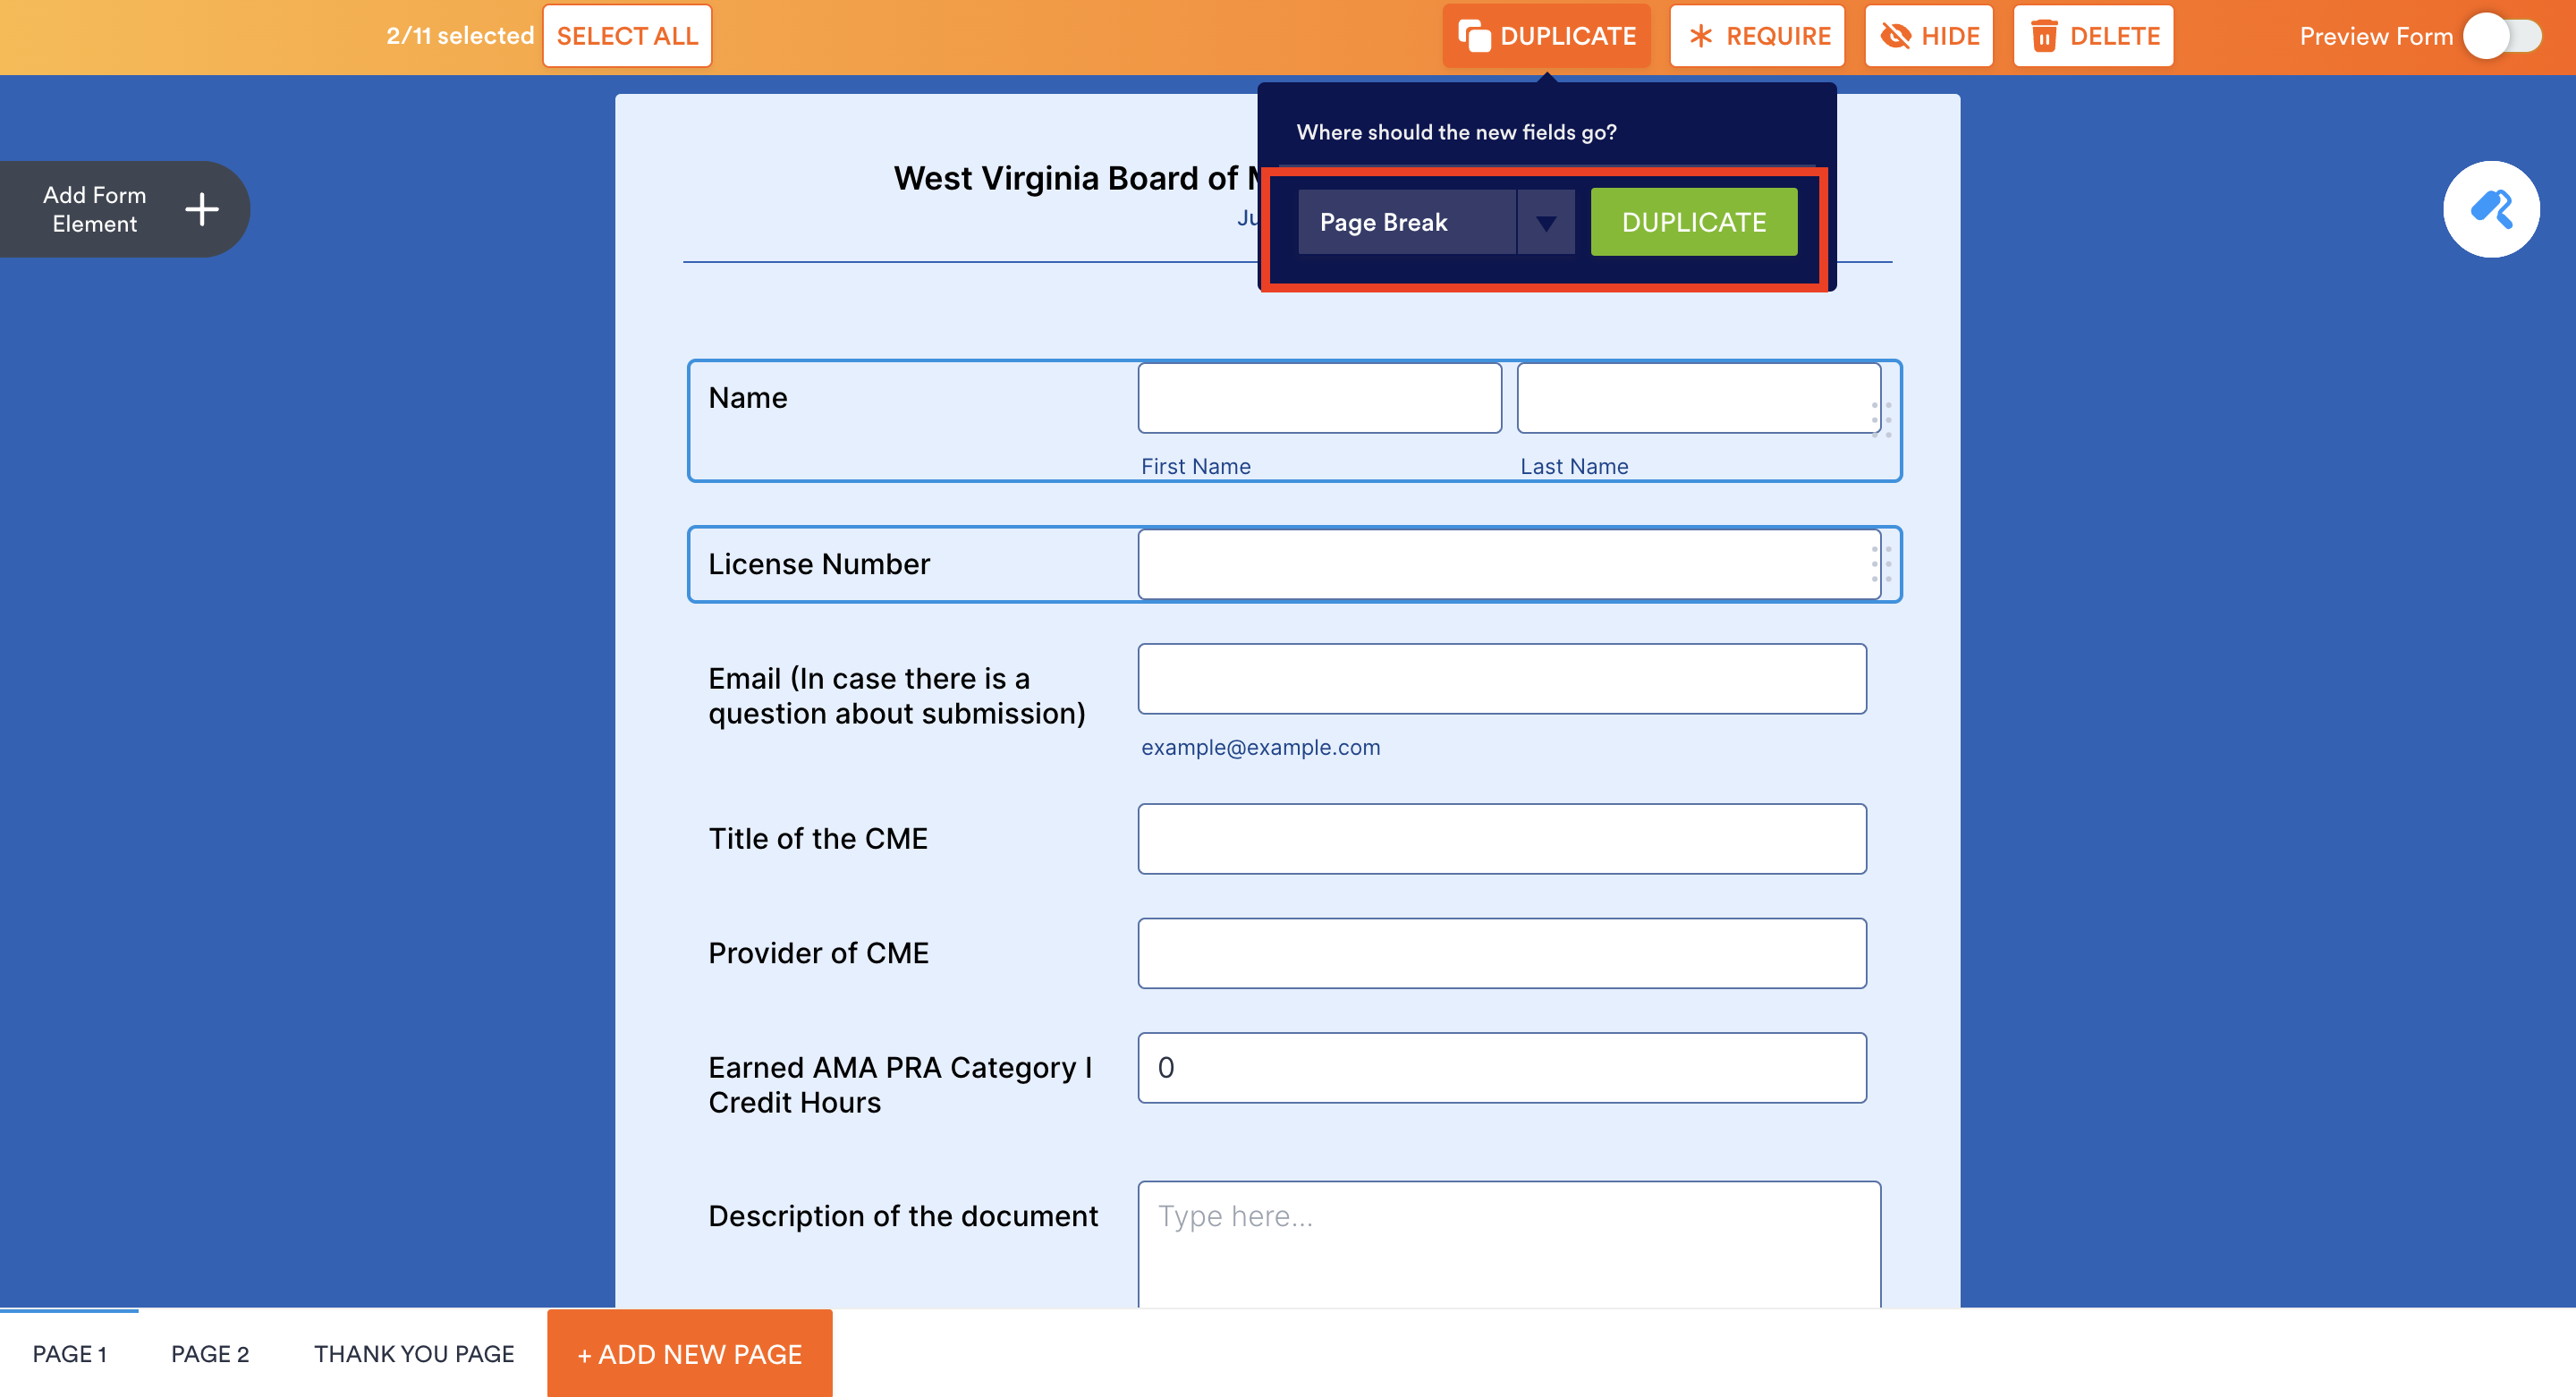The width and height of the screenshot is (2576, 1397).
Task: Click the Email input field
Action: (x=1502, y=678)
